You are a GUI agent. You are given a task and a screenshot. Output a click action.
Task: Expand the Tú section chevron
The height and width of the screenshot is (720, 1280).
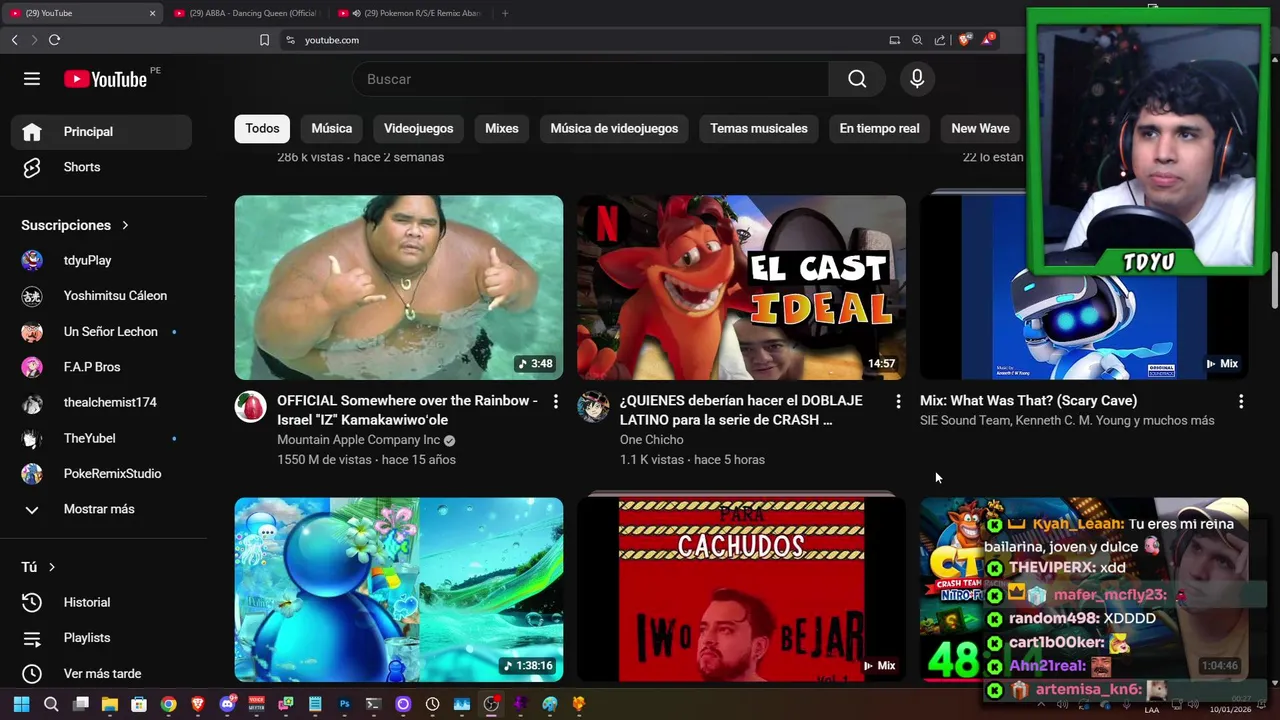pos(52,567)
